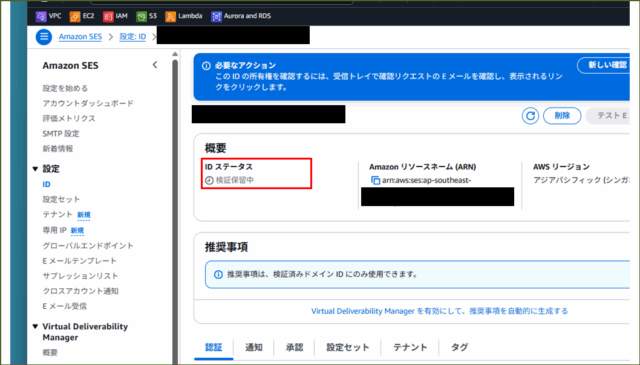Select ID under 設定 in sidebar
The width and height of the screenshot is (640, 365).
(47, 185)
